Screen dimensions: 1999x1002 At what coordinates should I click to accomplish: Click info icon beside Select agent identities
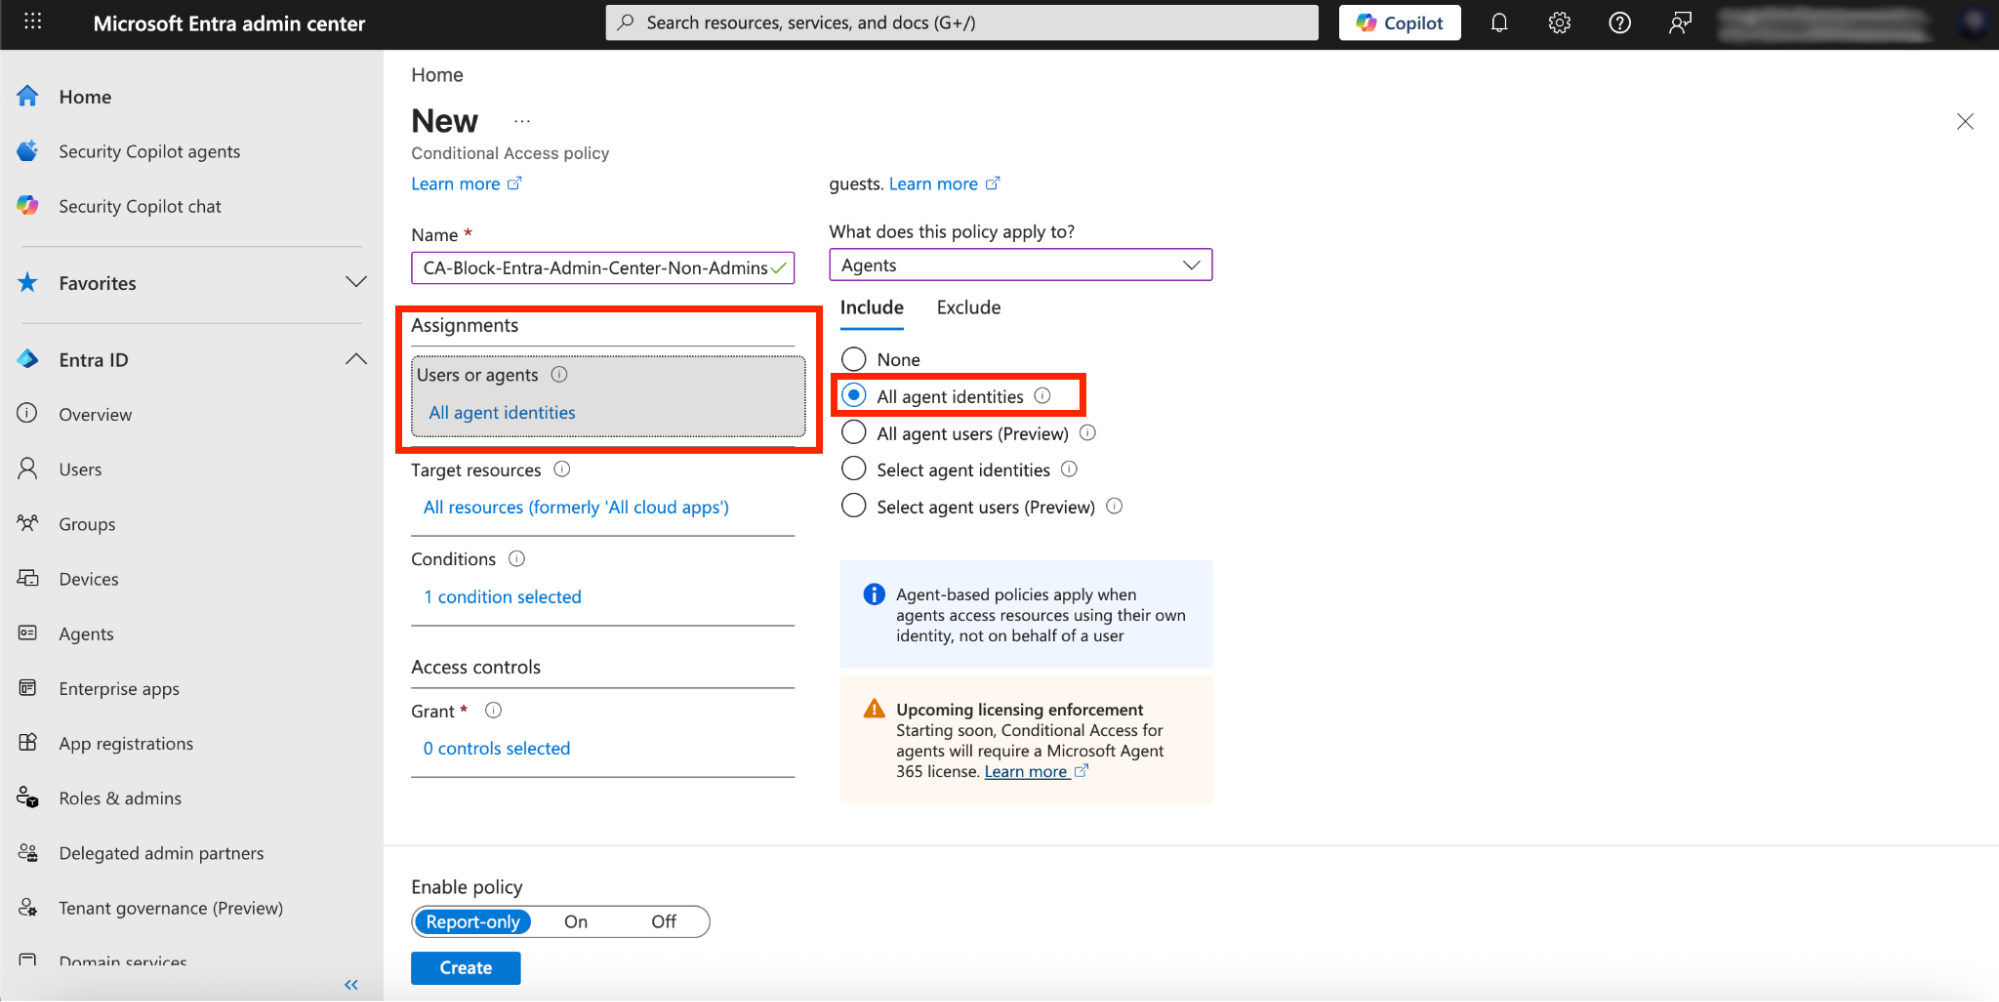pos(1069,469)
